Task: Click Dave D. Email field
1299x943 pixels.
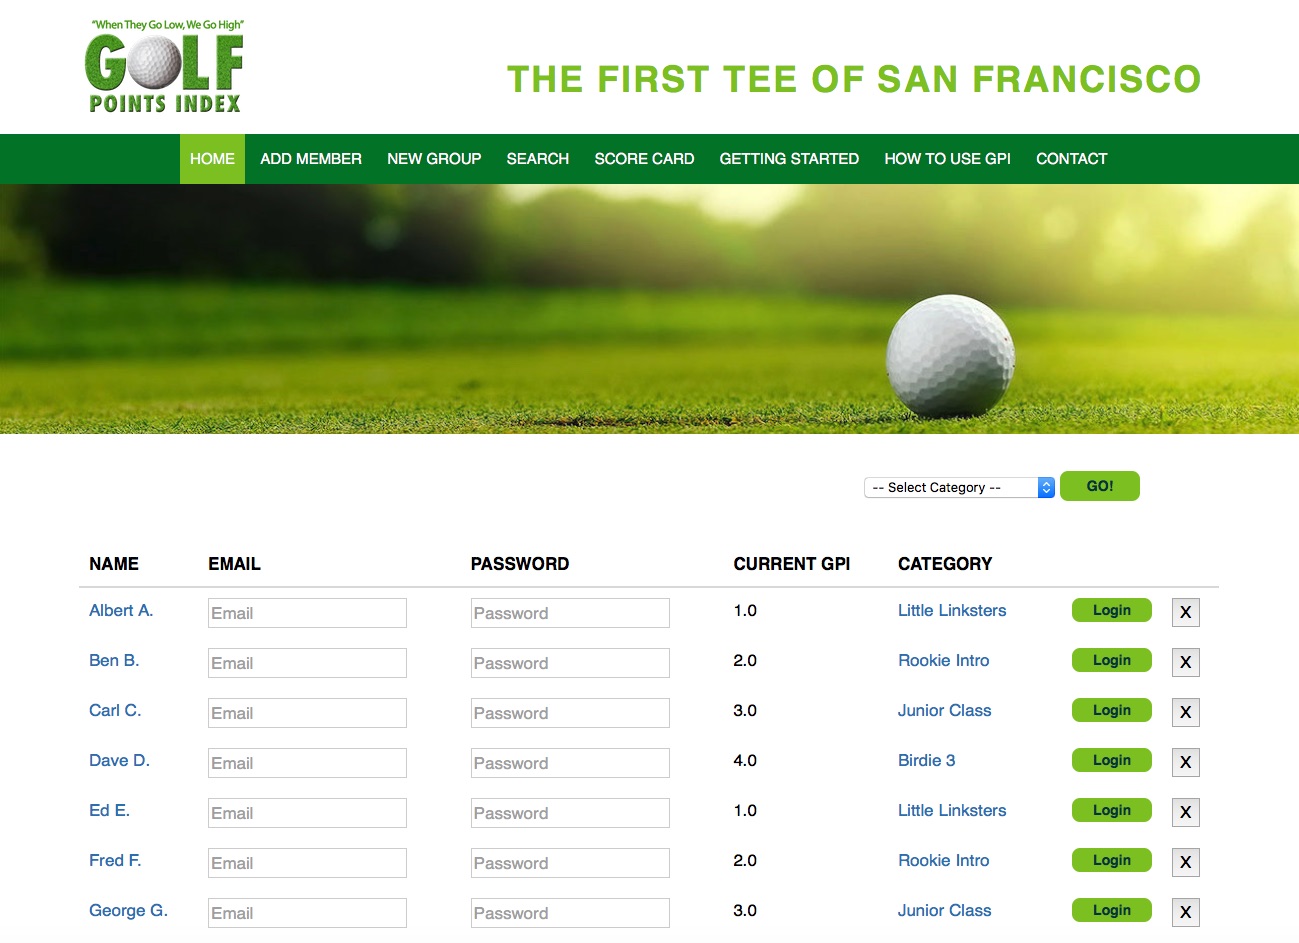Action: pyautogui.click(x=307, y=763)
